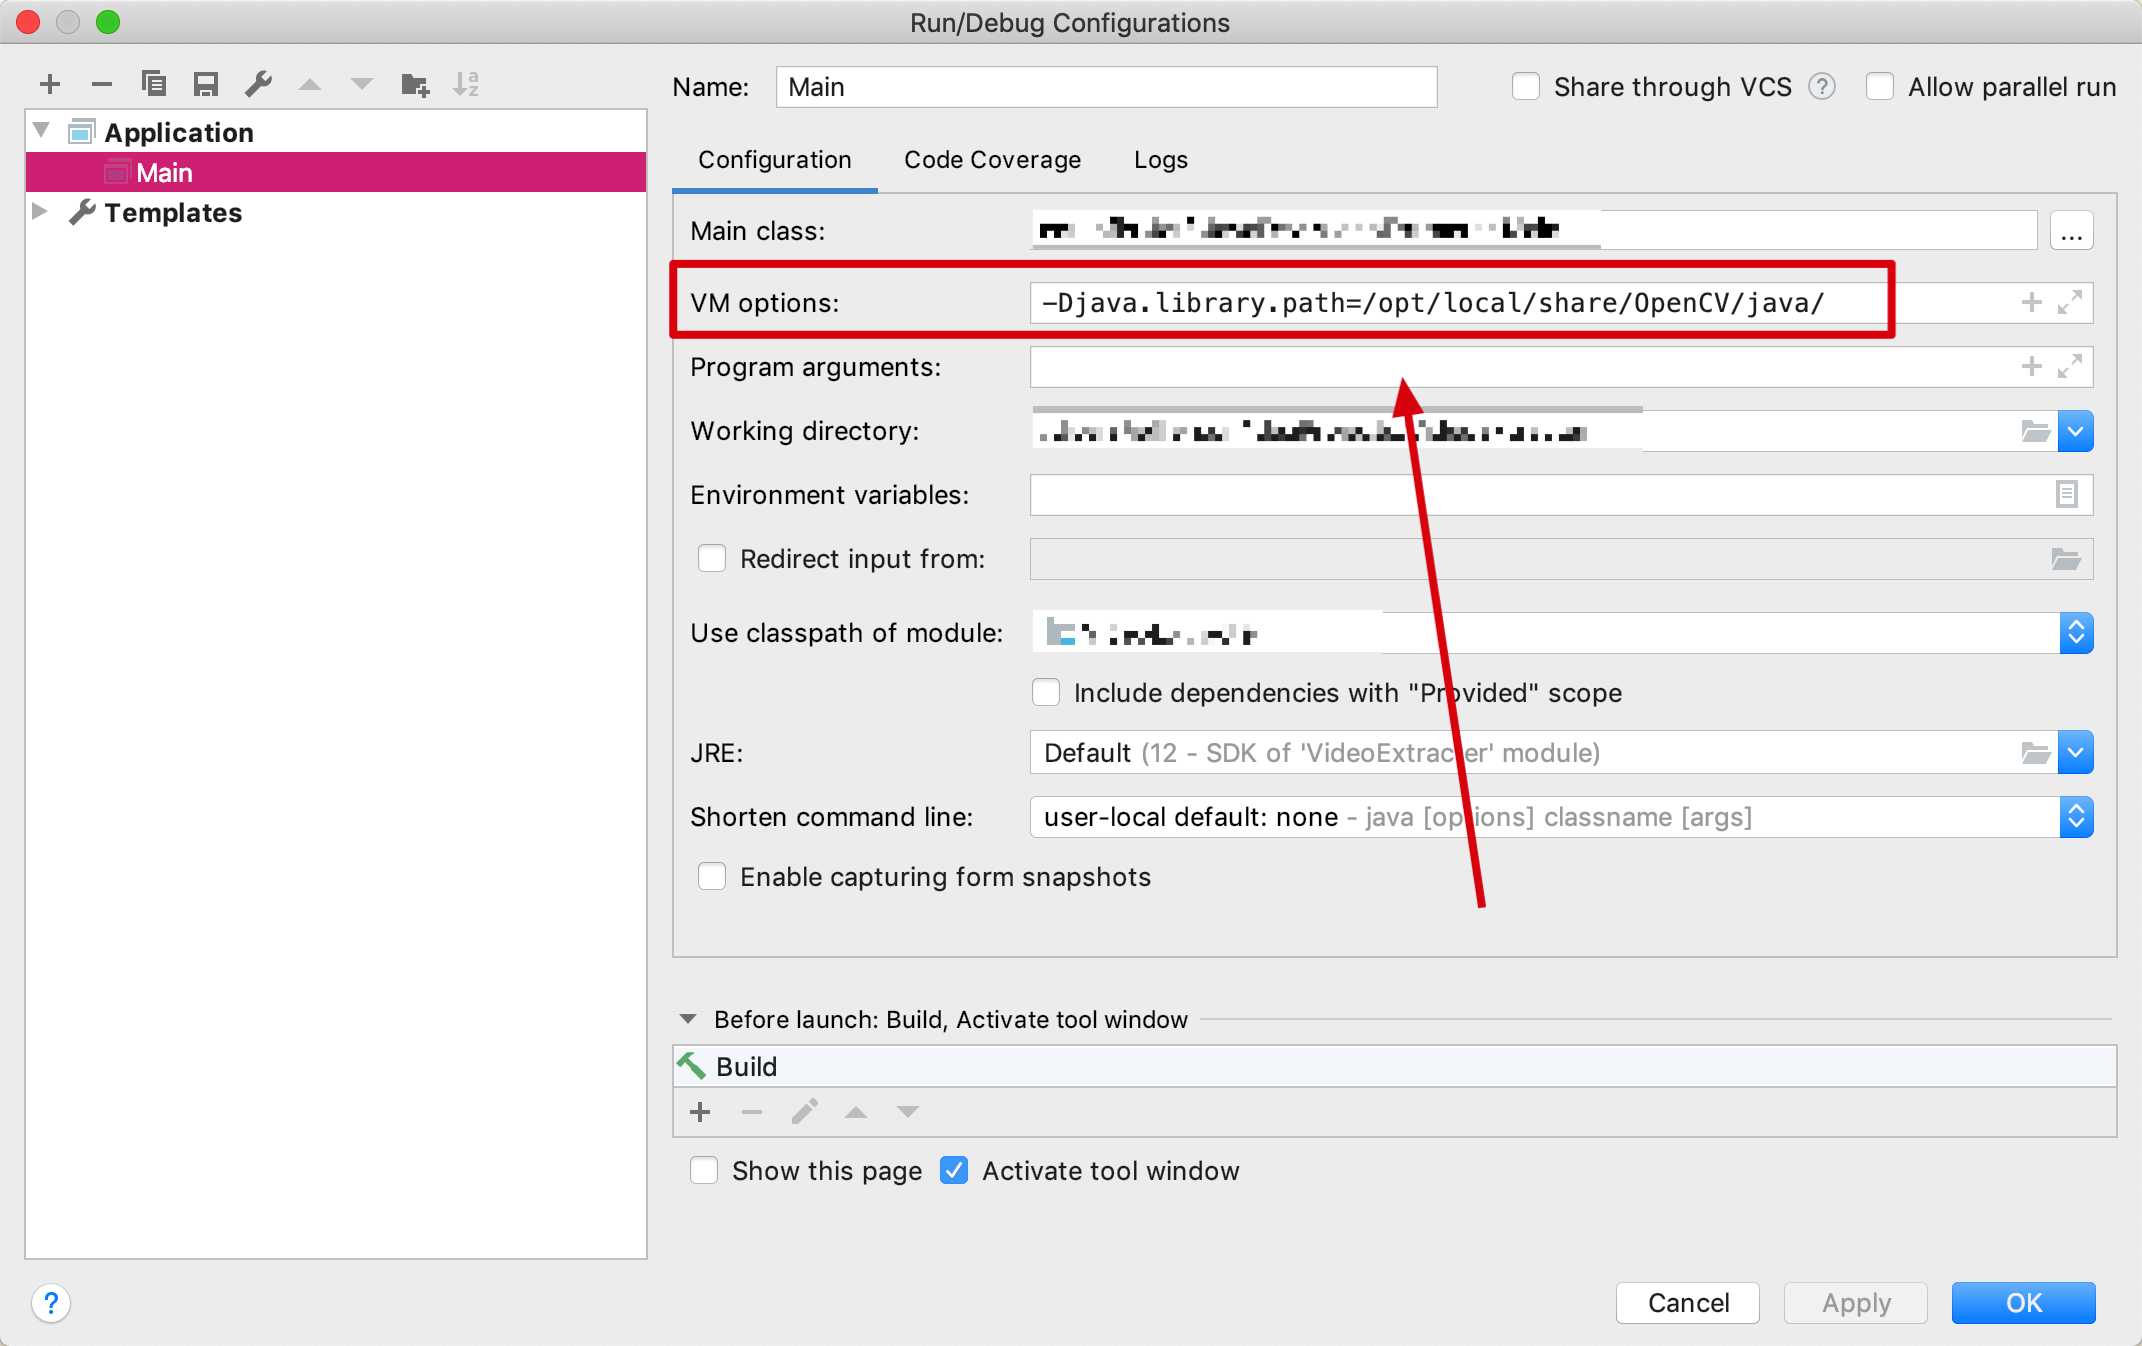Viewport: 2142px width, 1346px height.
Task: Move configuration up with toolbar arrow
Action: coord(310,84)
